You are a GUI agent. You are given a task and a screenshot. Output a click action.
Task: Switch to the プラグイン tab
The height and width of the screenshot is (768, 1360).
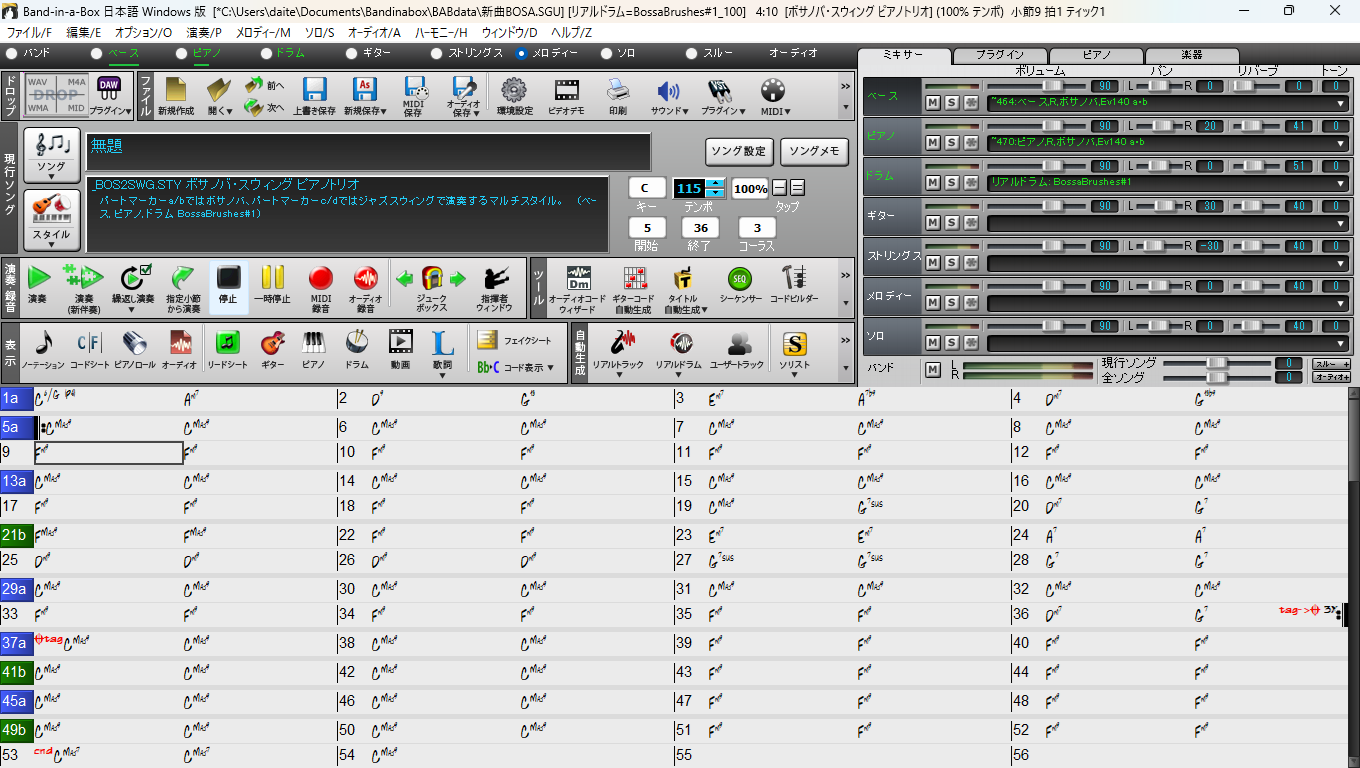pyautogui.click(x=998, y=55)
